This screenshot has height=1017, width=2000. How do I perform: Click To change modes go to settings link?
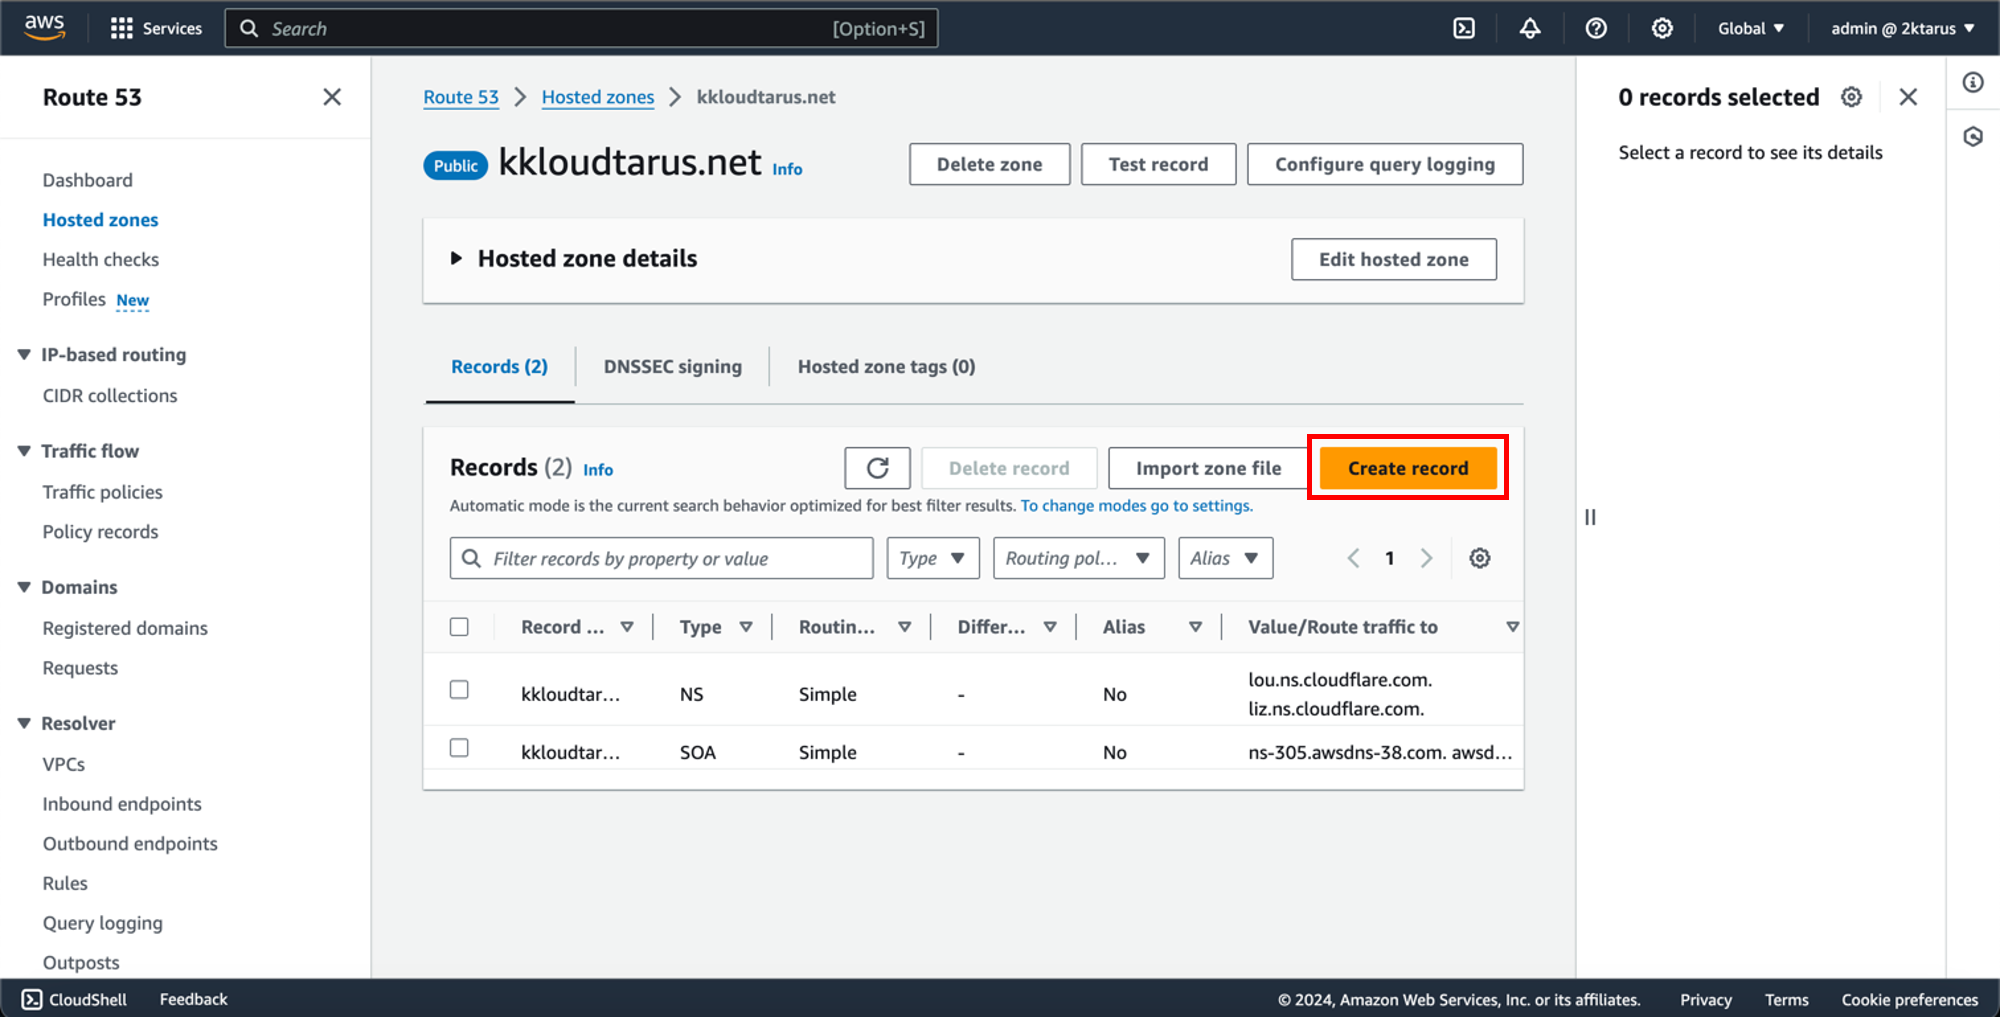click(x=1136, y=505)
